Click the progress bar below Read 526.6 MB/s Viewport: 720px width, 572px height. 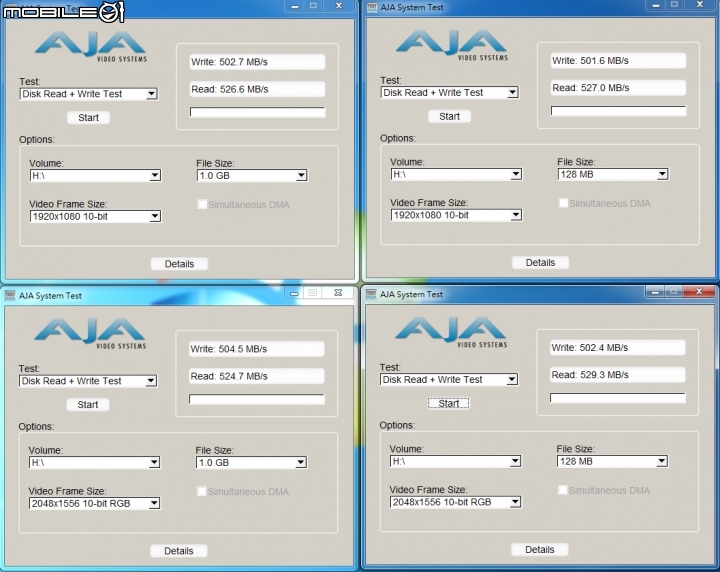coord(257,112)
